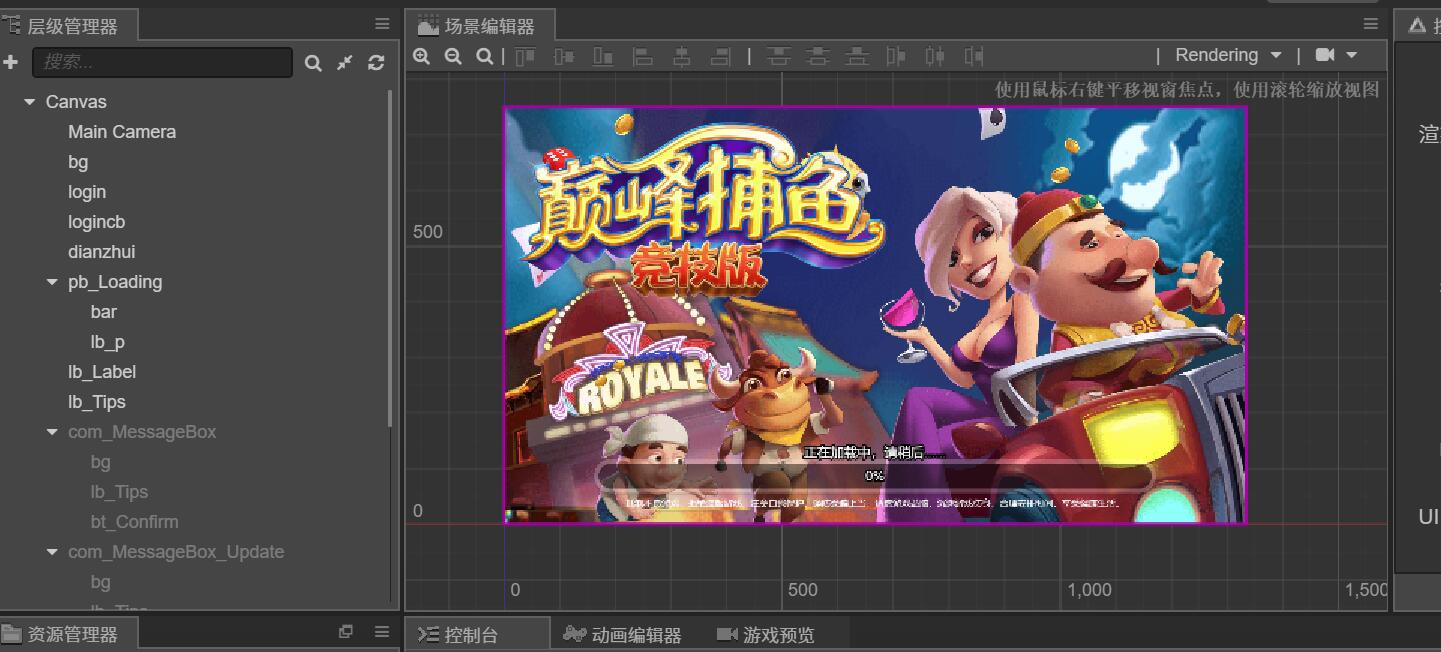The width and height of the screenshot is (1441, 652).
Task: Collapse the pb_Loading node
Action: pos(52,282)
